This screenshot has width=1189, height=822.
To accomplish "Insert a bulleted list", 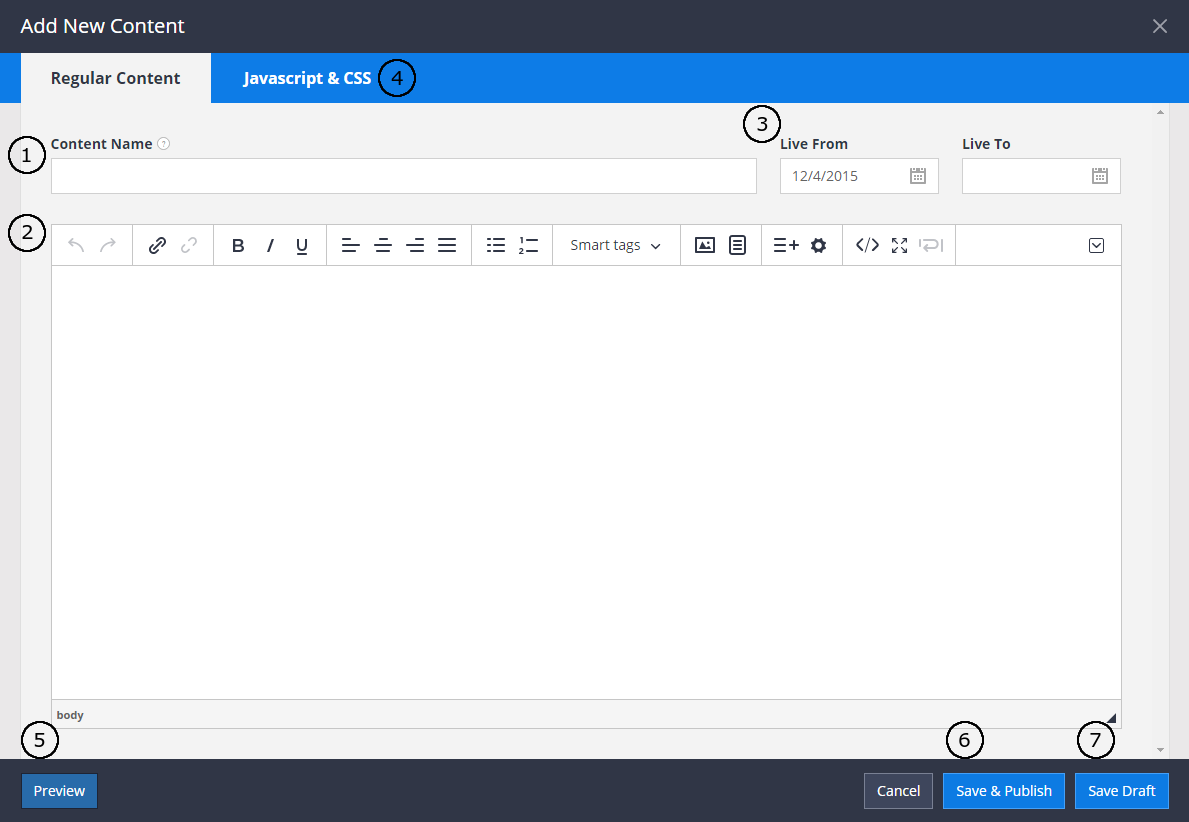I will (496, 245).
